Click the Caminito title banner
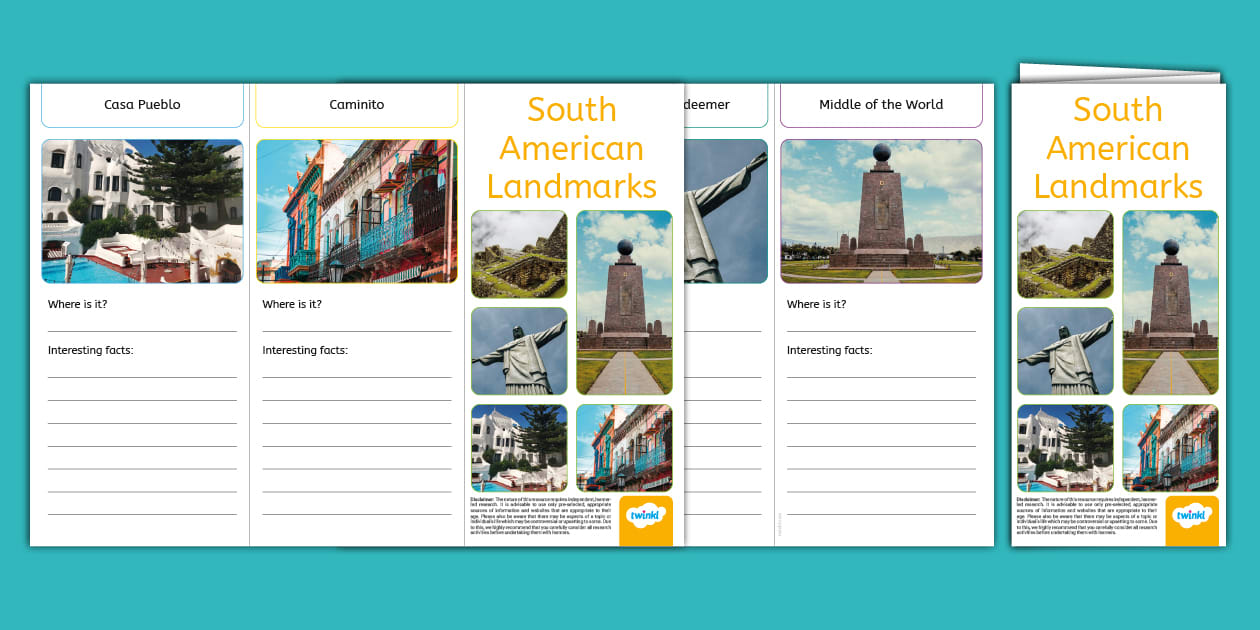 (x=356, y=104)
